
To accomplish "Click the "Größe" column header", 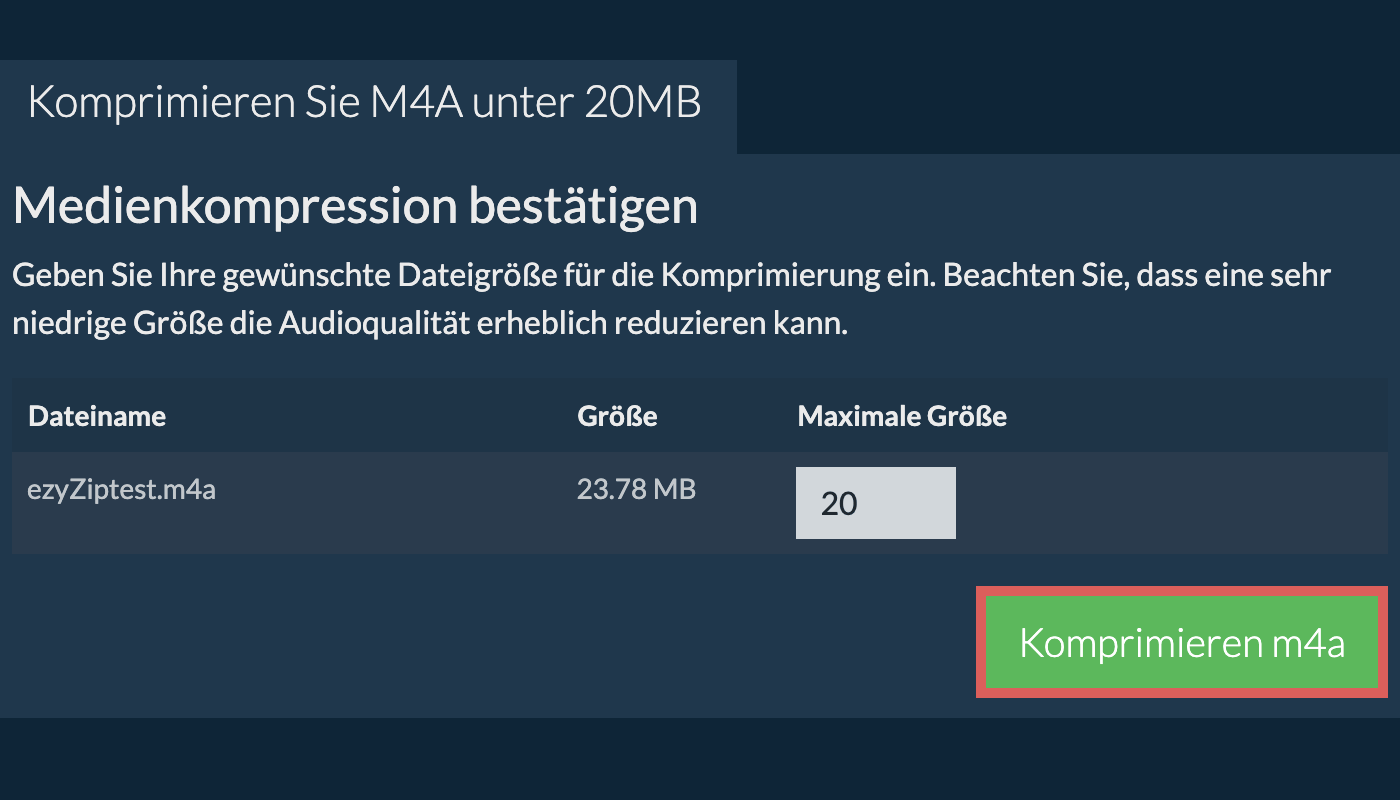I will (617, 416).
